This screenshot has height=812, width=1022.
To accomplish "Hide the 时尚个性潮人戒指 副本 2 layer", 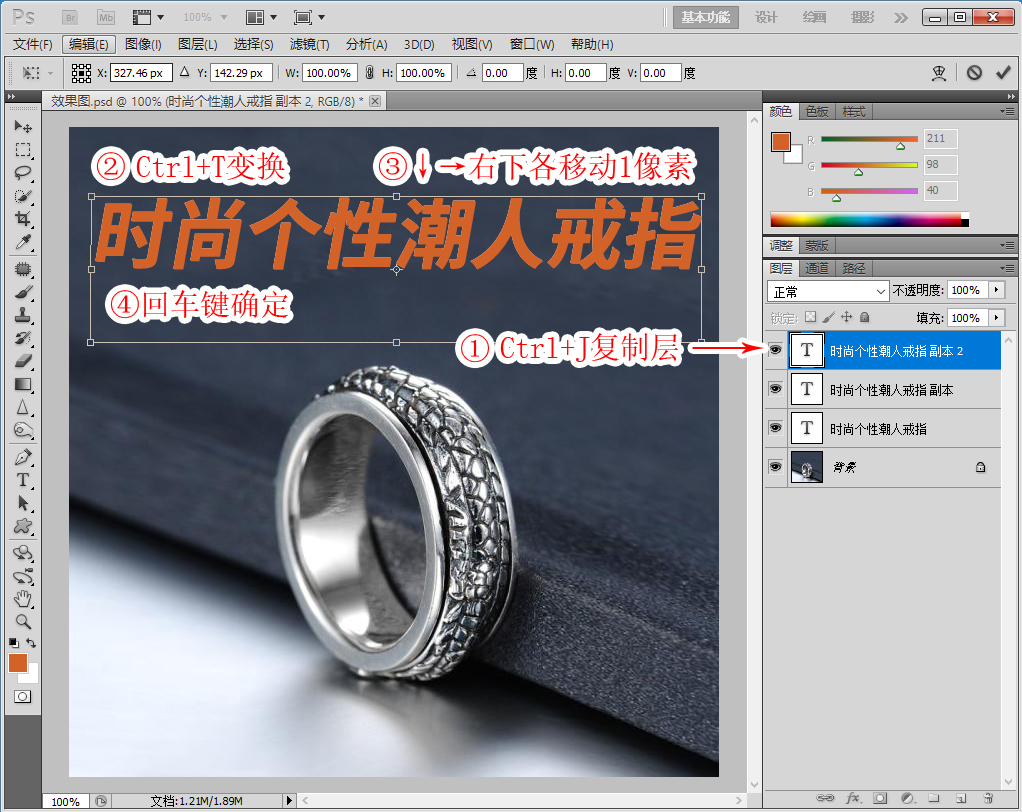I will (775, 351).
